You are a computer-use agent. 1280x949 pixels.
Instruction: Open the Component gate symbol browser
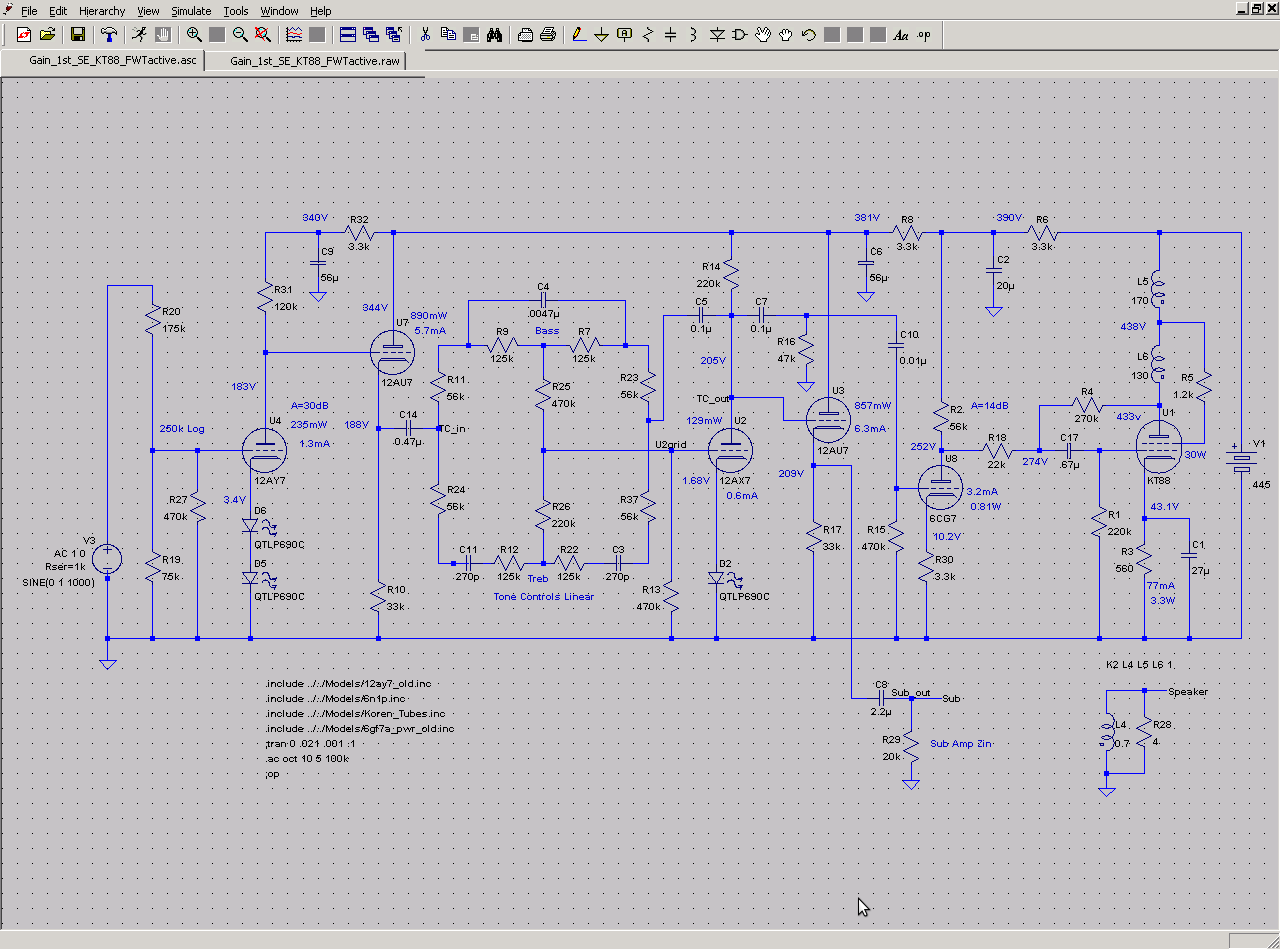740,35
